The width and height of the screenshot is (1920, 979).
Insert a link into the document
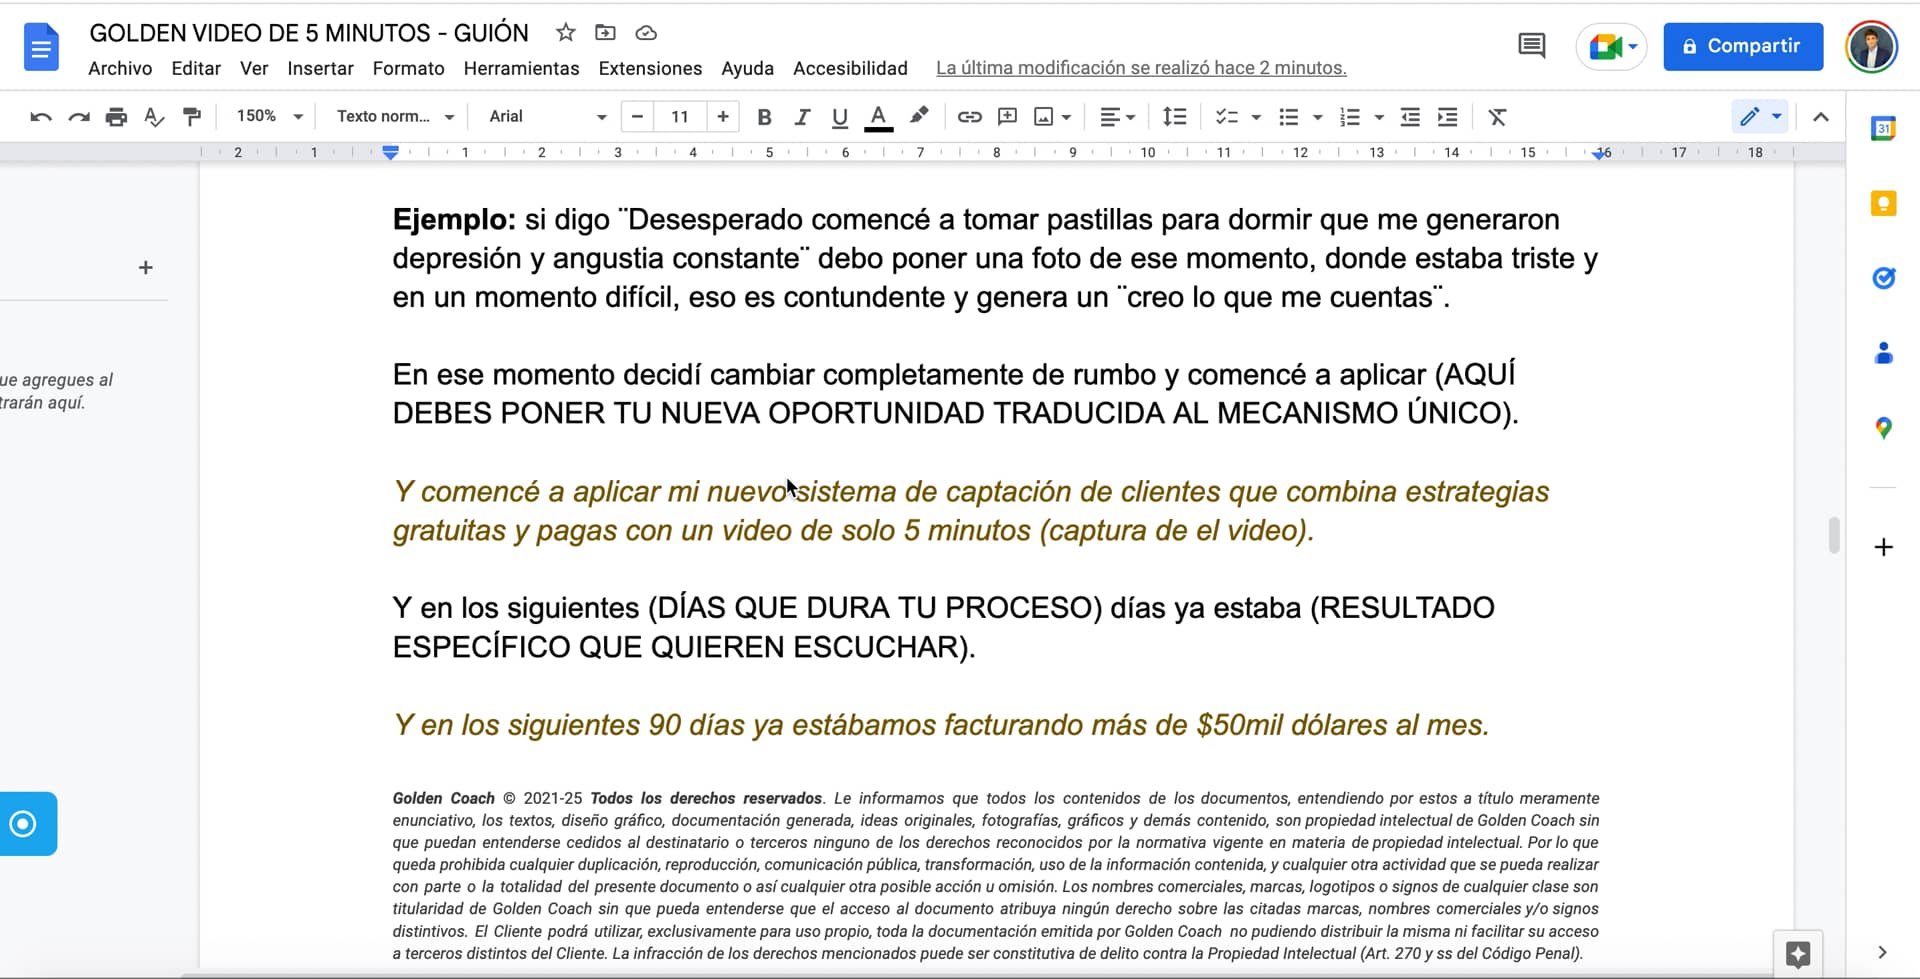point(968,116)
